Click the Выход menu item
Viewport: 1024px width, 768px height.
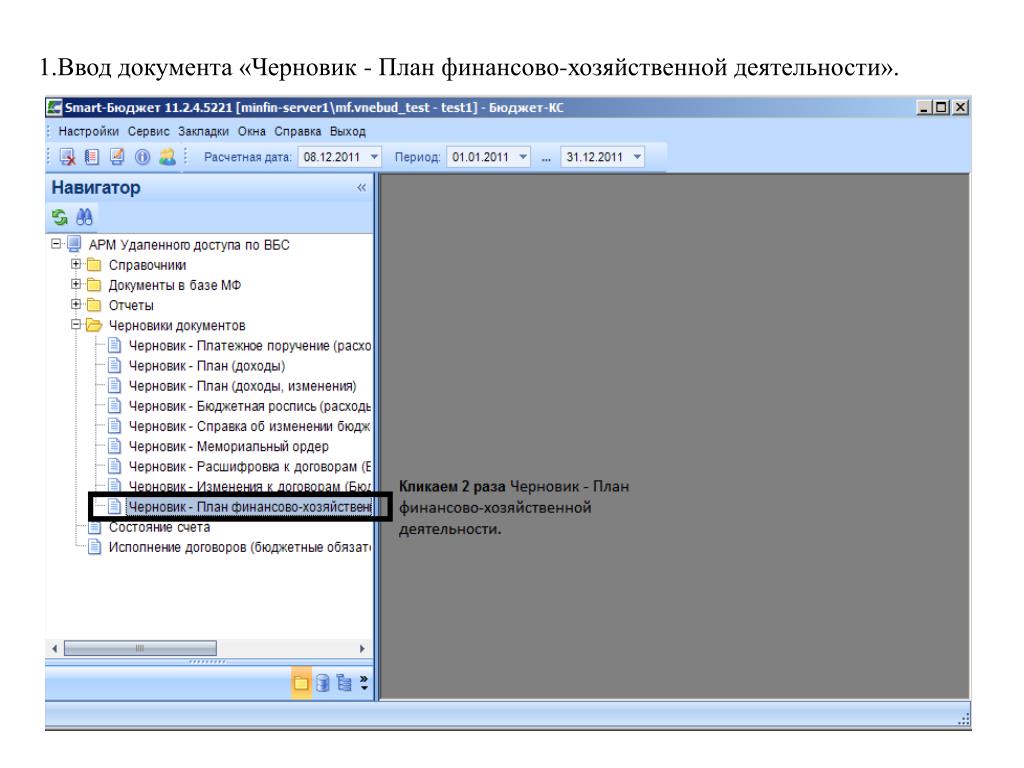347,131
